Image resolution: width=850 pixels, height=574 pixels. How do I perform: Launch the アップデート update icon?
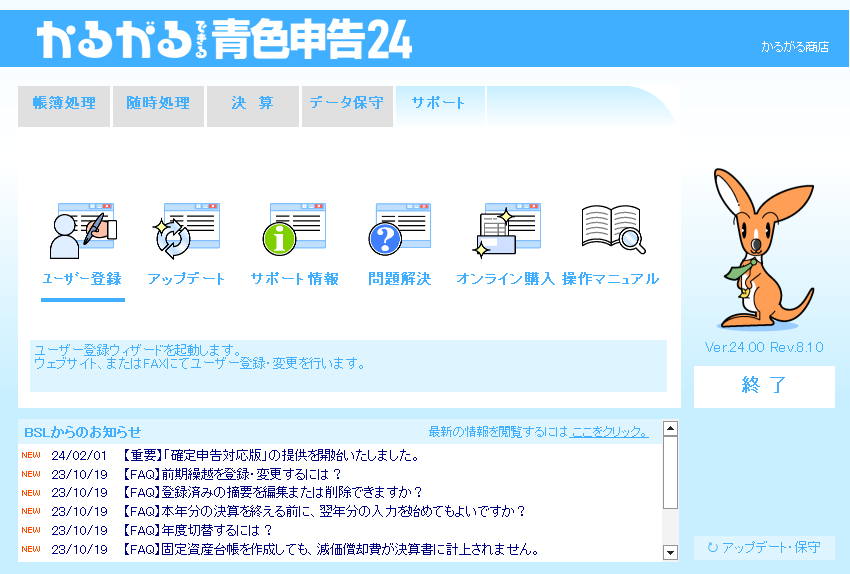pyautogui.click(x=186, y=231)
